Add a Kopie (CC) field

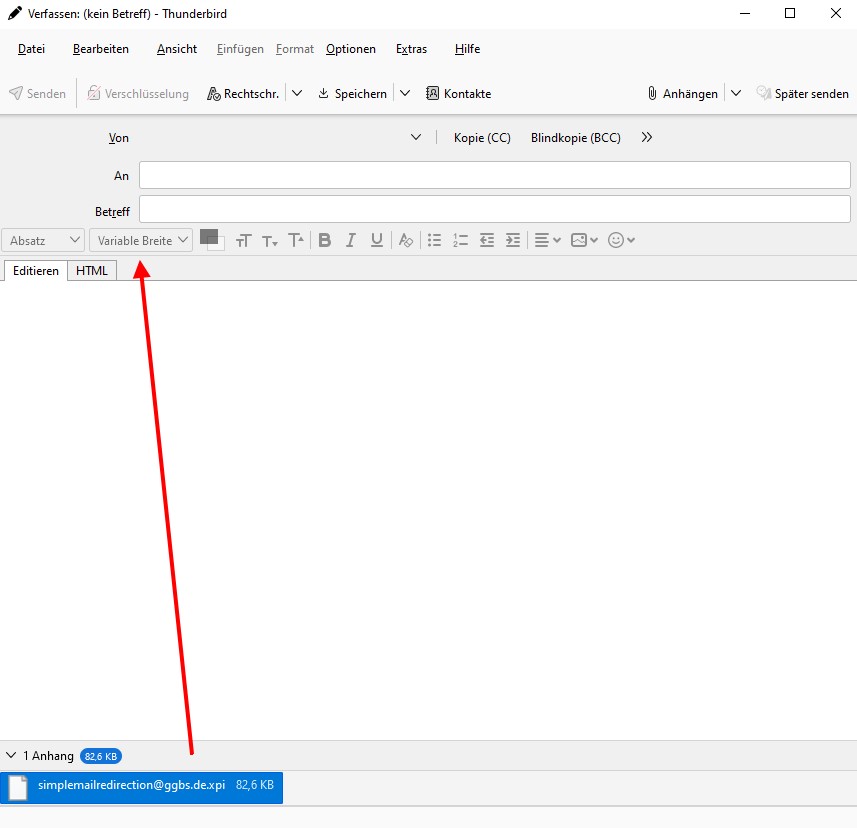(482, 138)
